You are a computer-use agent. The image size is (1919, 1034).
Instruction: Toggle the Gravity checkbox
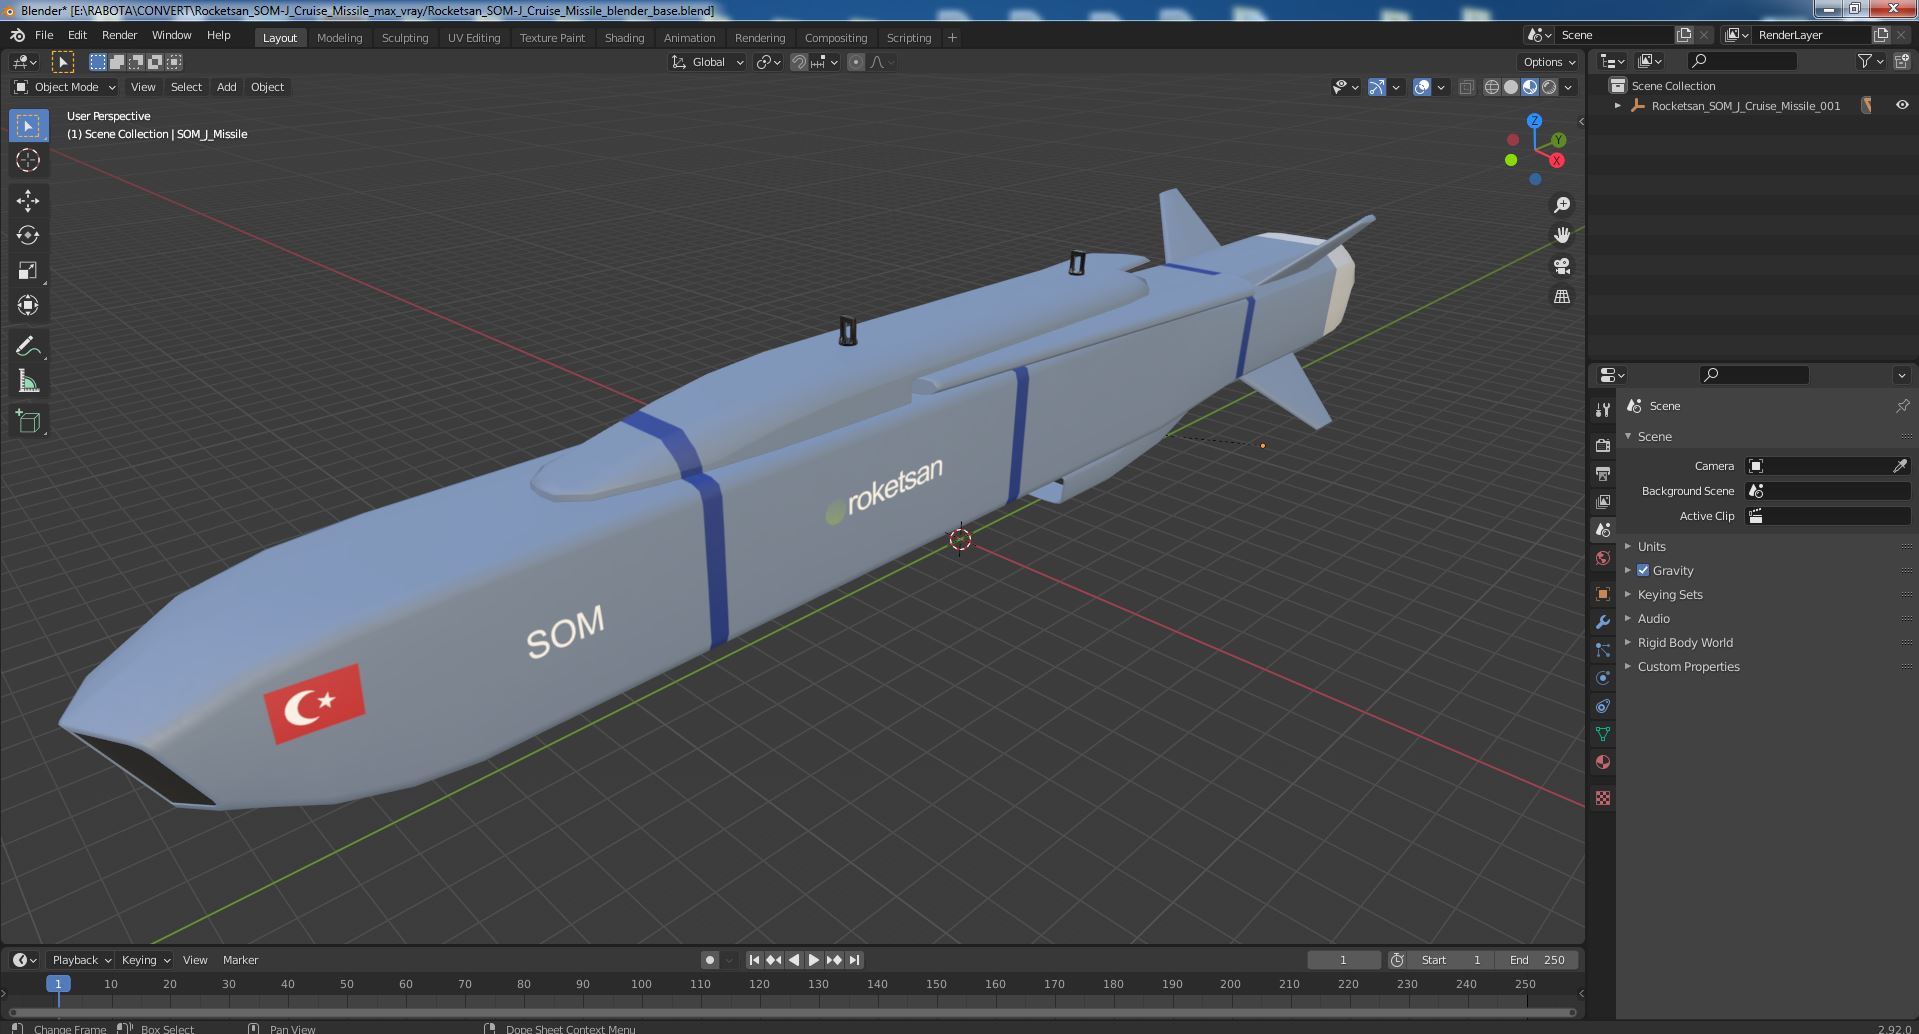pyautogui.click(x=1643, y=570)
